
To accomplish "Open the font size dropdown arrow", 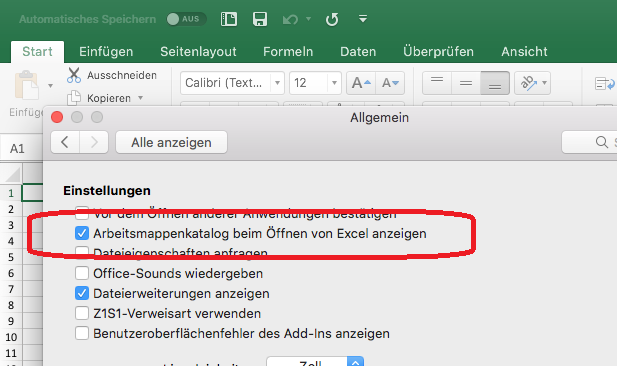I will 334,83.
